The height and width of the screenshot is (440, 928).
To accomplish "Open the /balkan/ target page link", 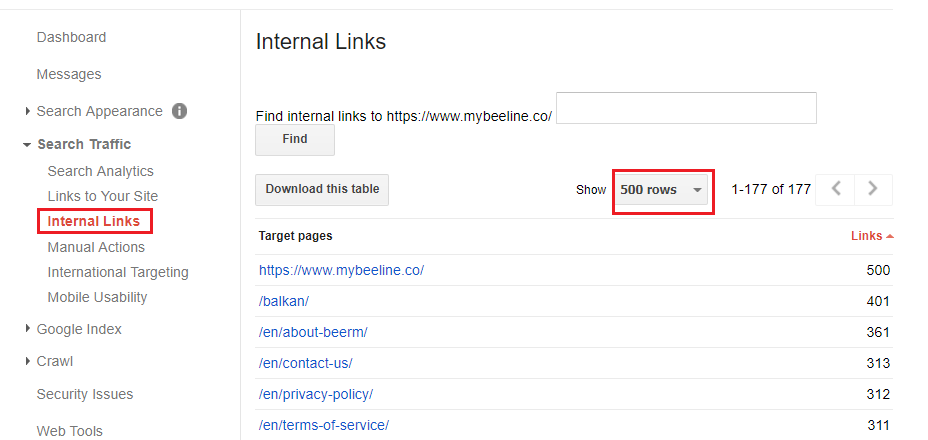I will 284,301.
